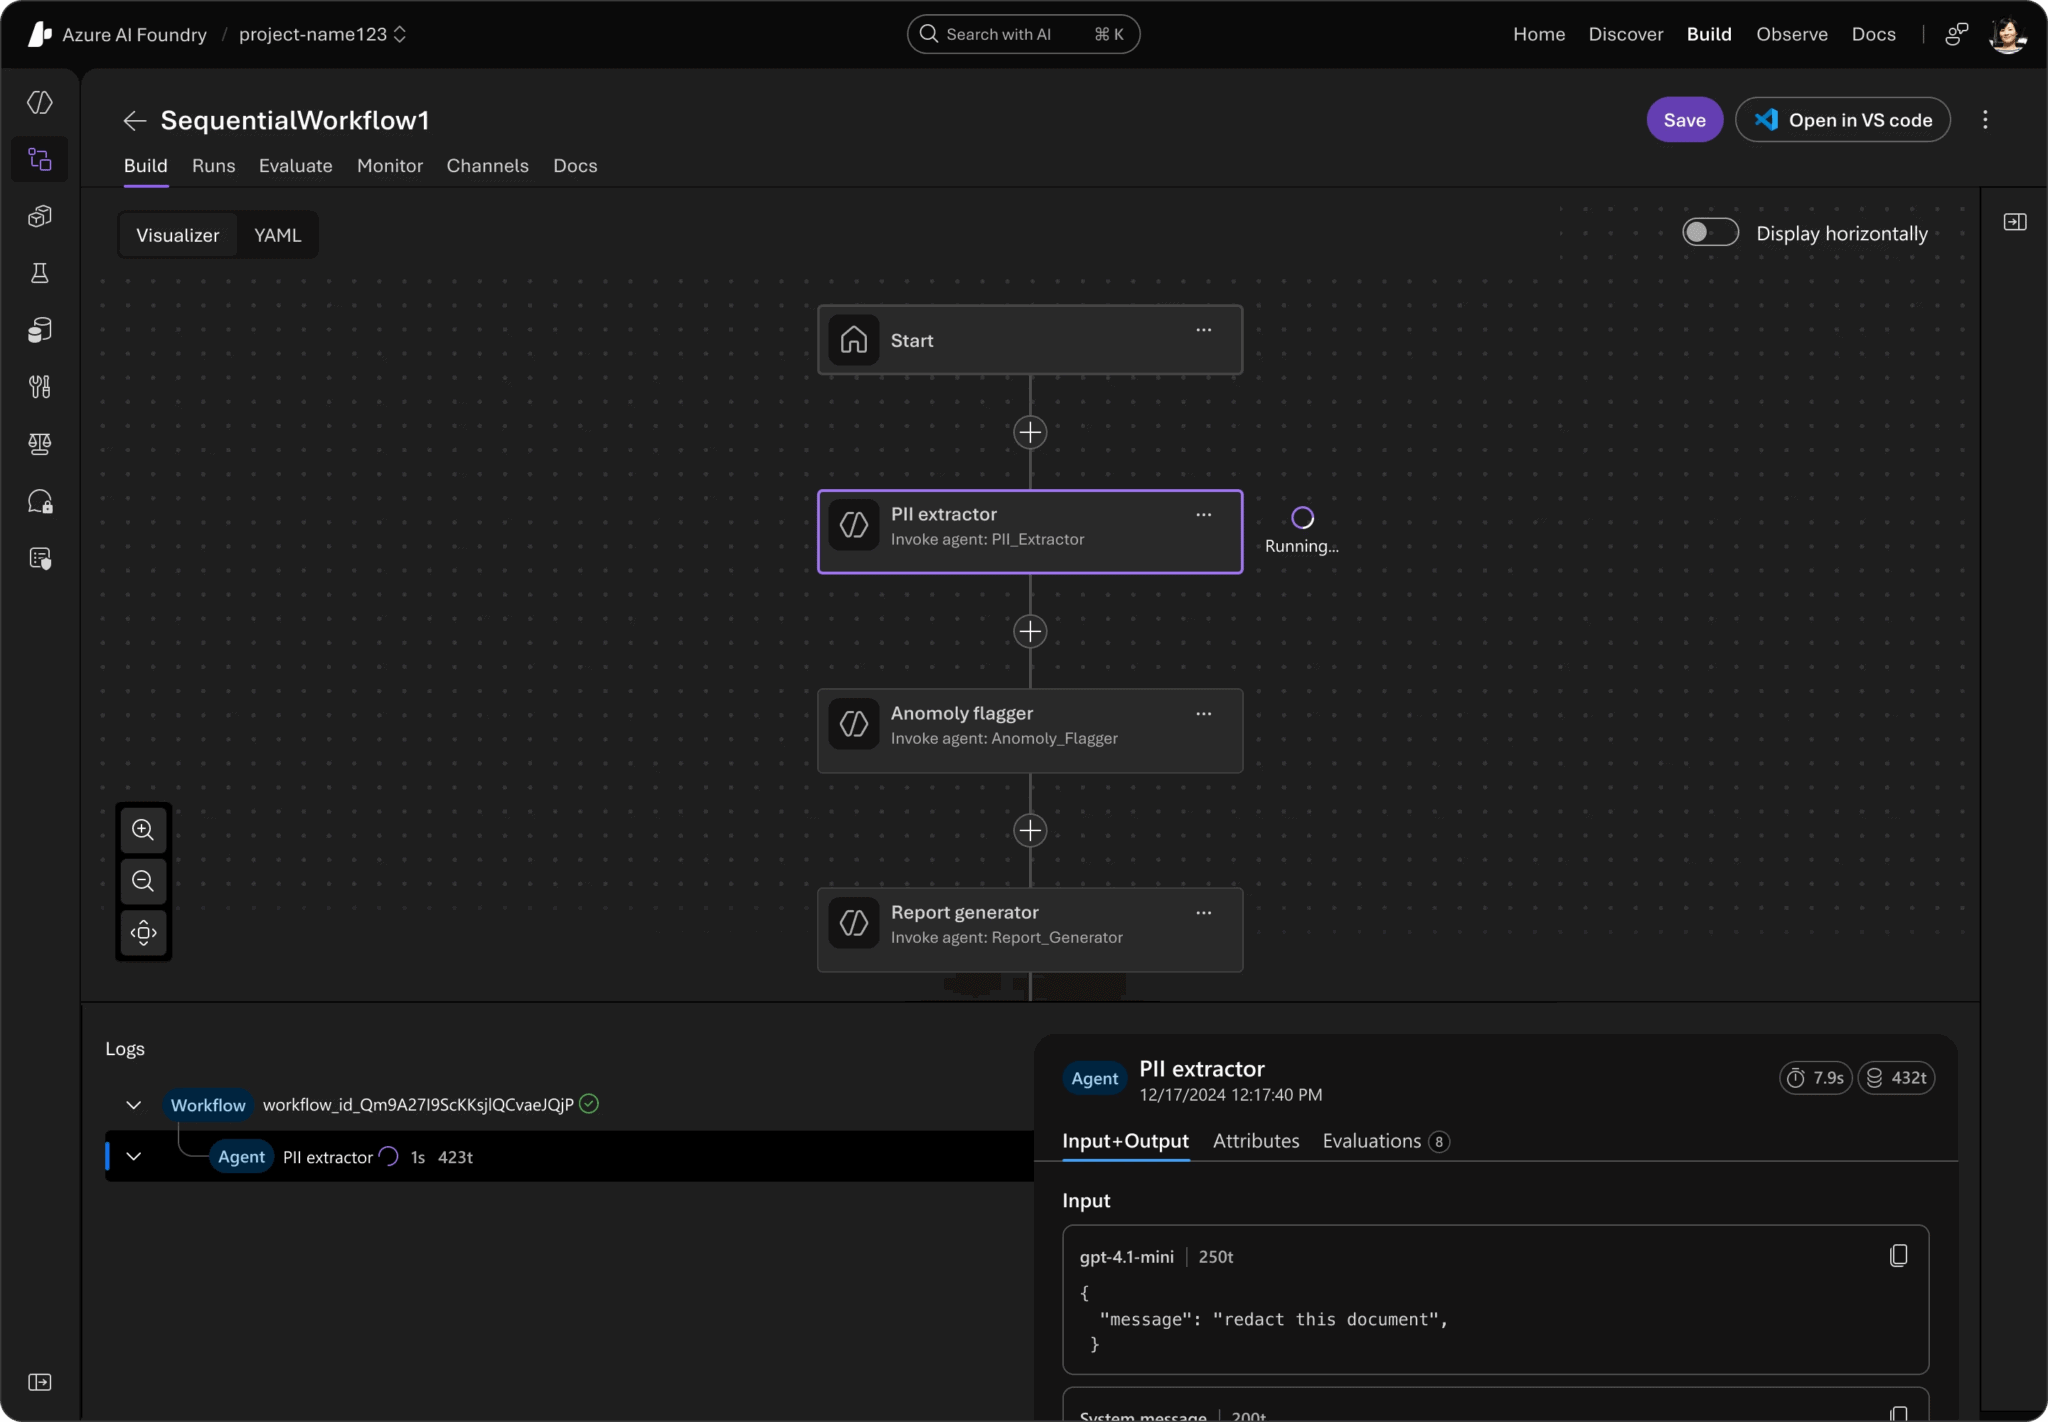Open the content safety chat-lock icon in sidebar
Screen dimensions: 2048x1422
pyautogui.click(x=40, y=501)
